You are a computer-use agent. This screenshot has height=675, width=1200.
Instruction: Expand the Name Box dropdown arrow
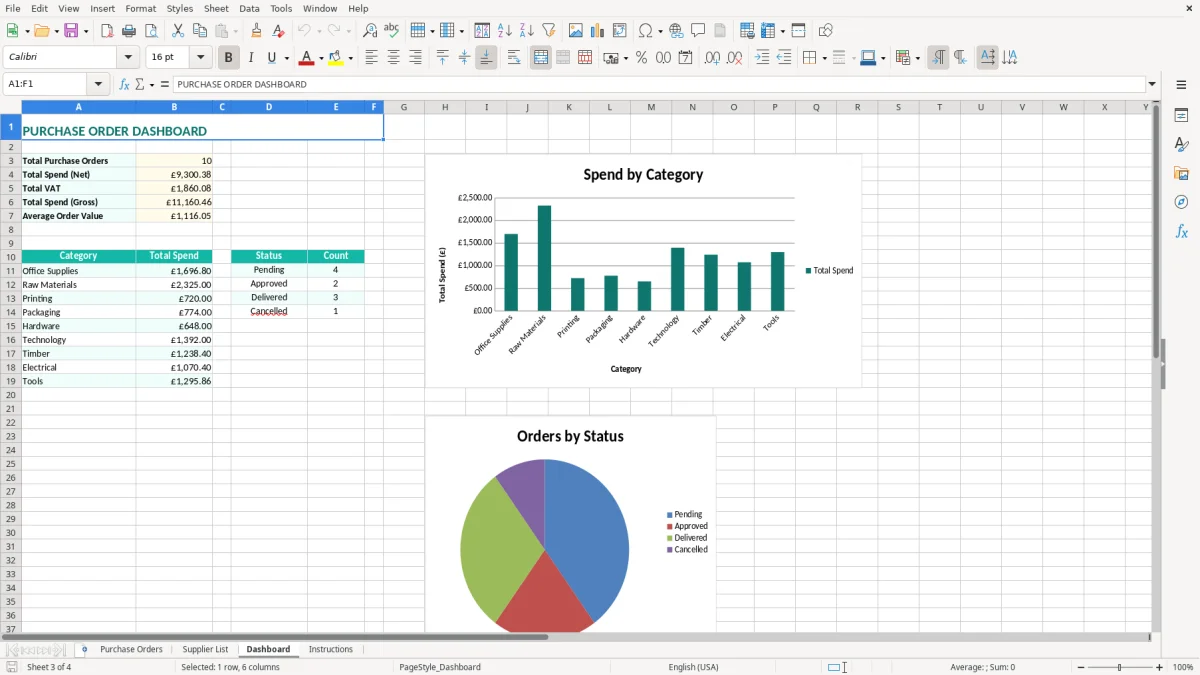point(98,85)
